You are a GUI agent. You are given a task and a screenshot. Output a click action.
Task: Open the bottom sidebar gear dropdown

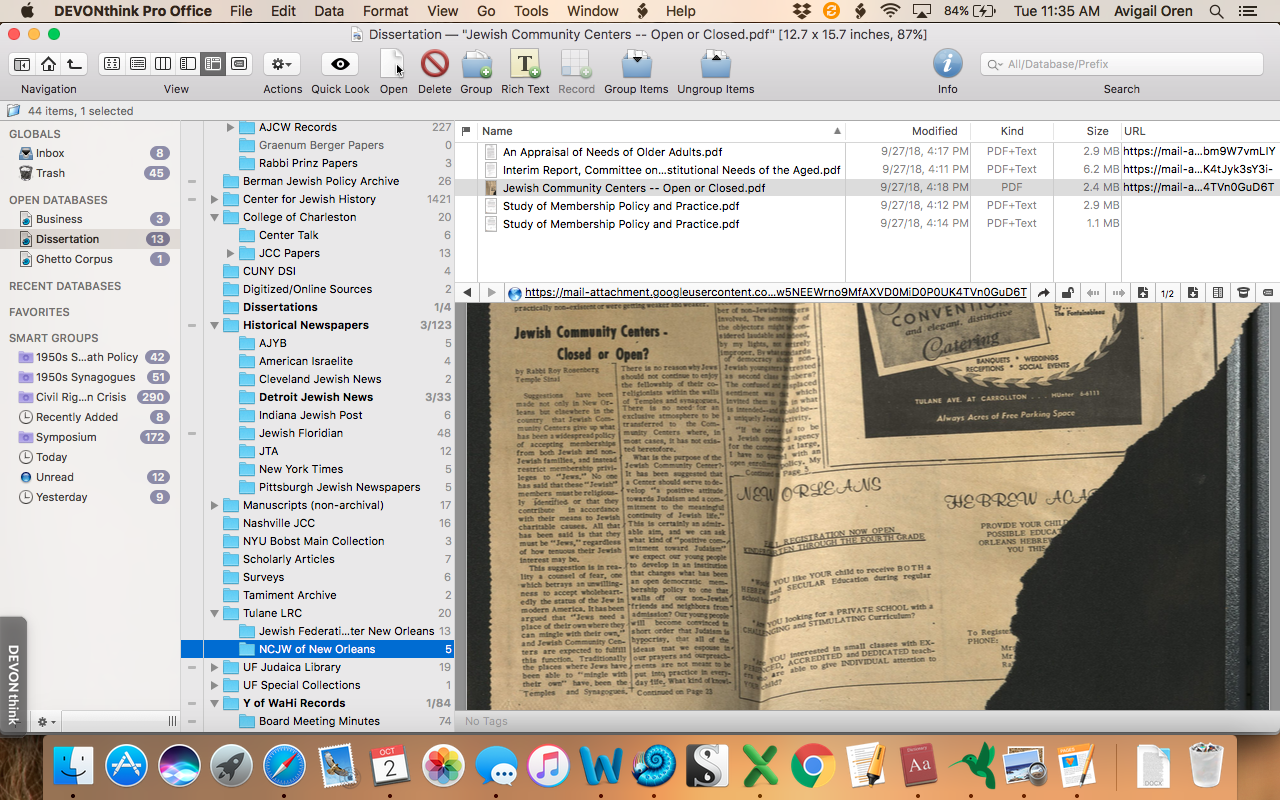pyautogui.click(x=46, y=721)
